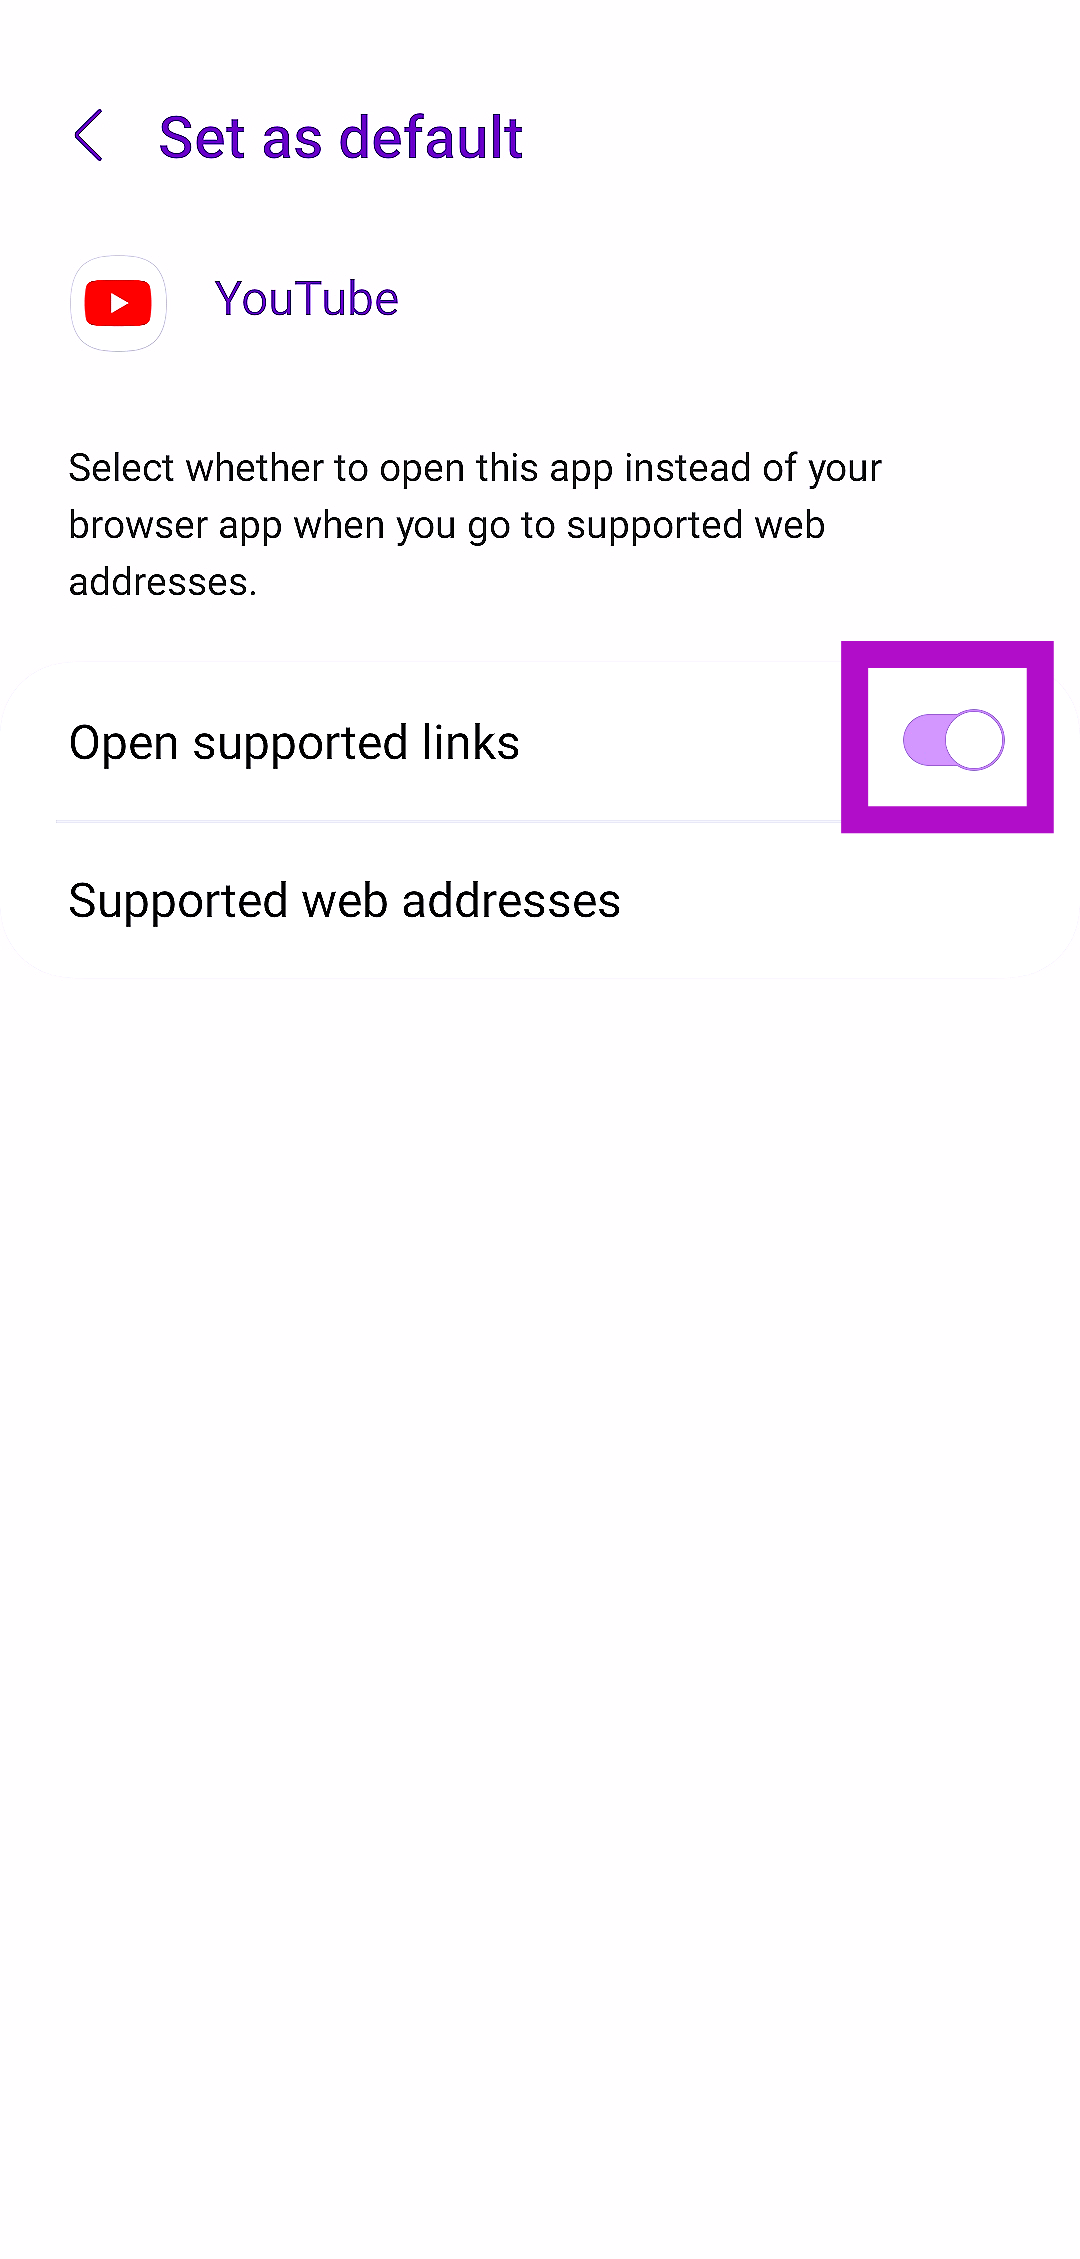Tap the left-pointing chevron beside the title
This screenshot has width=1080, height=2259.
tap(89, 135)
